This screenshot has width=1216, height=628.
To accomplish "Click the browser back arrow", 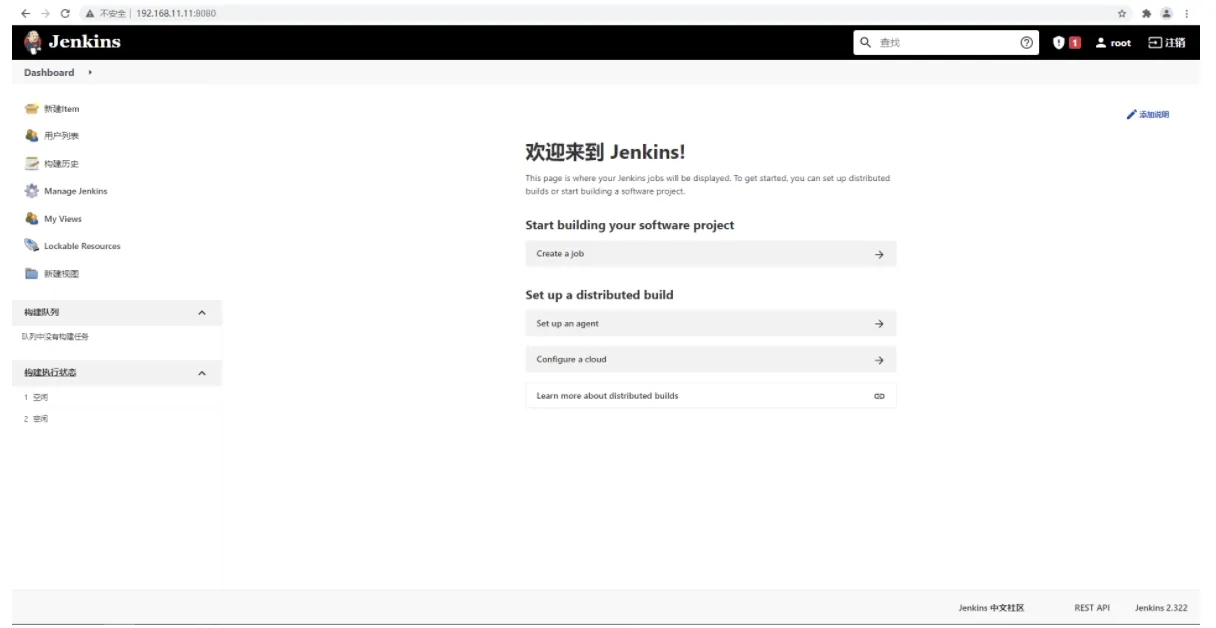I will point(26,13).
